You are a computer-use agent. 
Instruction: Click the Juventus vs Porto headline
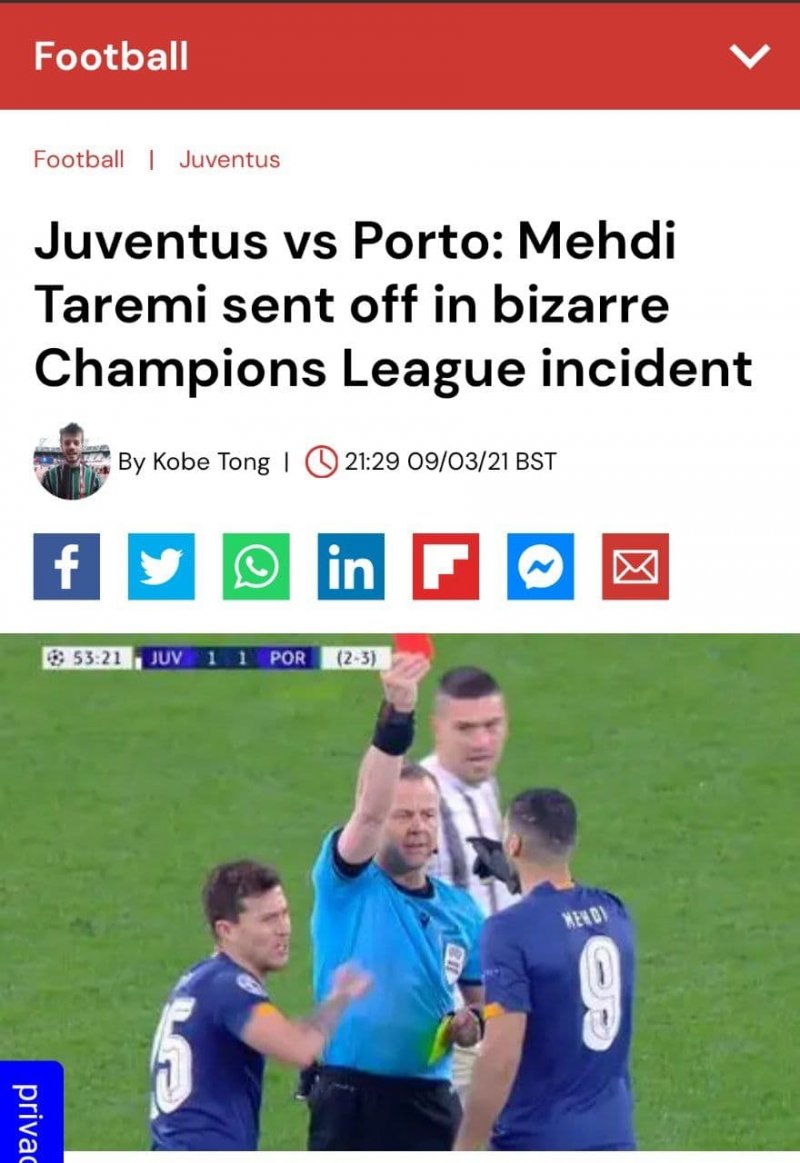point(393,303)
